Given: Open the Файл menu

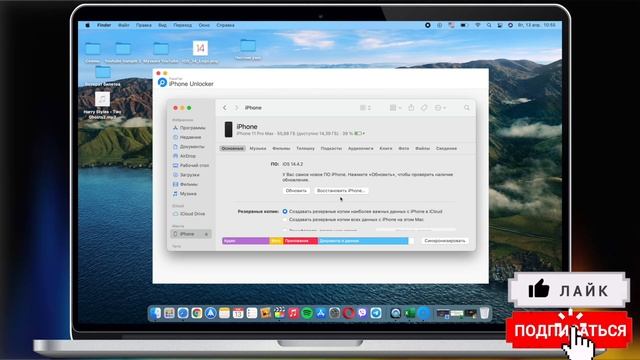Looking at the screenshot, I should 124,25.
